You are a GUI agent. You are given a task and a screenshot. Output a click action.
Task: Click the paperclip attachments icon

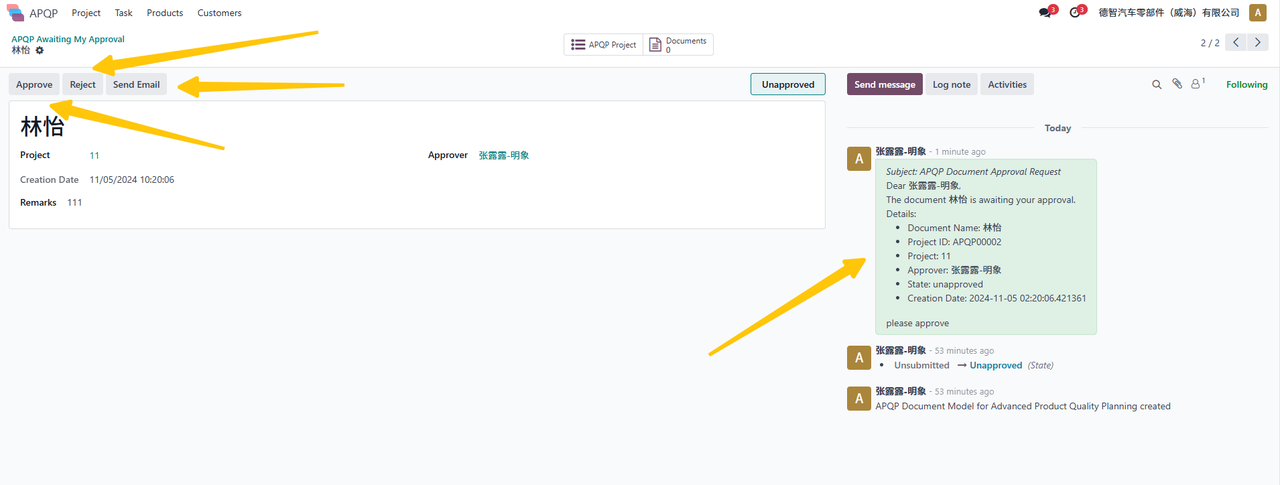click(1177, 85)
